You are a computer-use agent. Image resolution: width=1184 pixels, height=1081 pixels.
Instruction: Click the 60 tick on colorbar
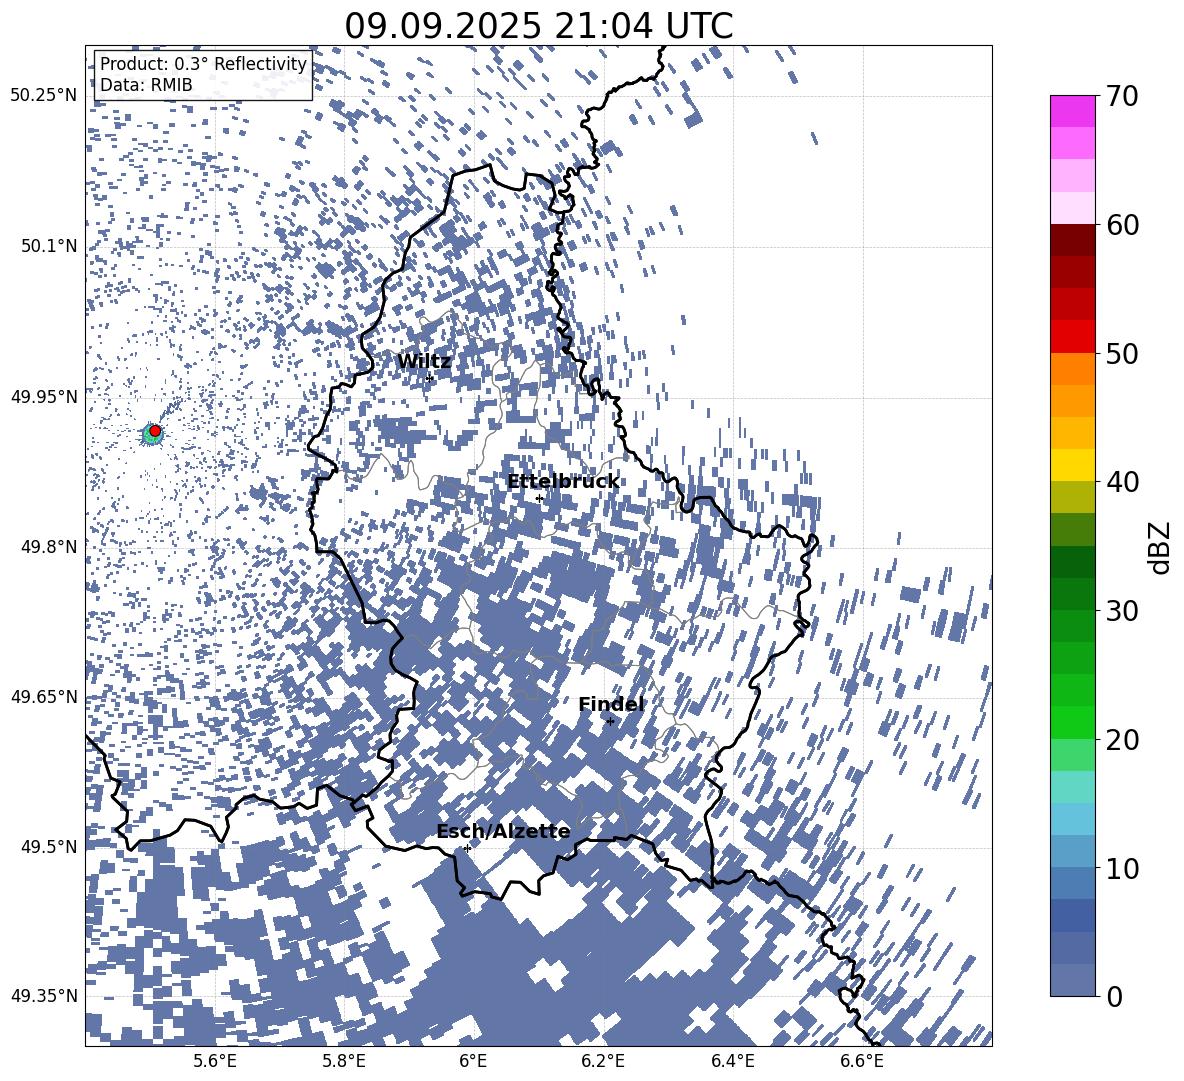pyautogui.click(x=1122, y=225)
